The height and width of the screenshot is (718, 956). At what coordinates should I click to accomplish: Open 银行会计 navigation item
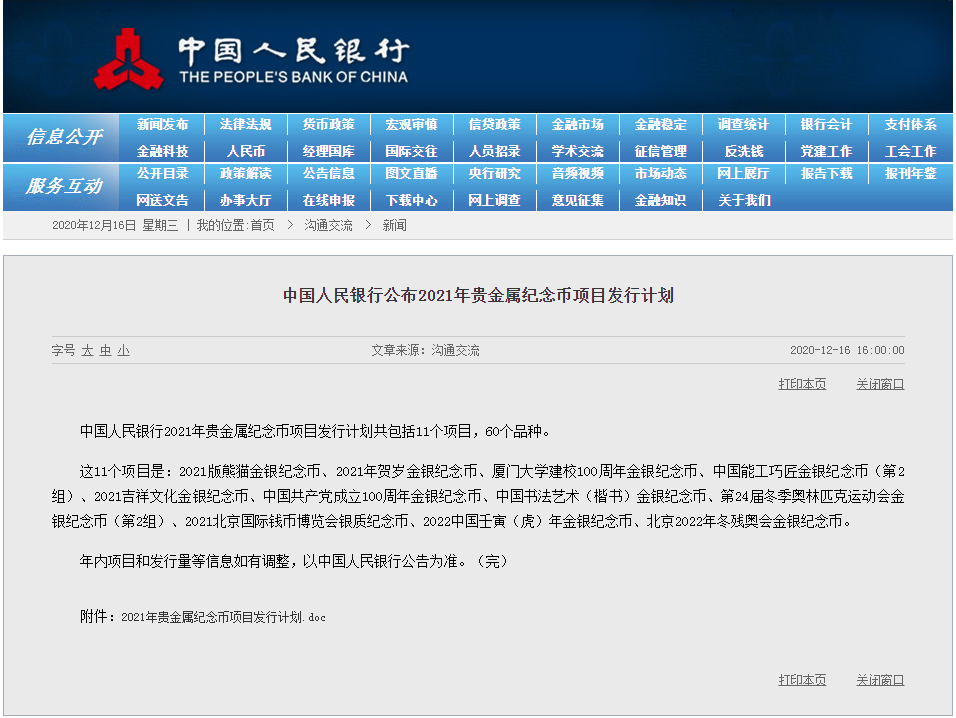pos(826,124)
